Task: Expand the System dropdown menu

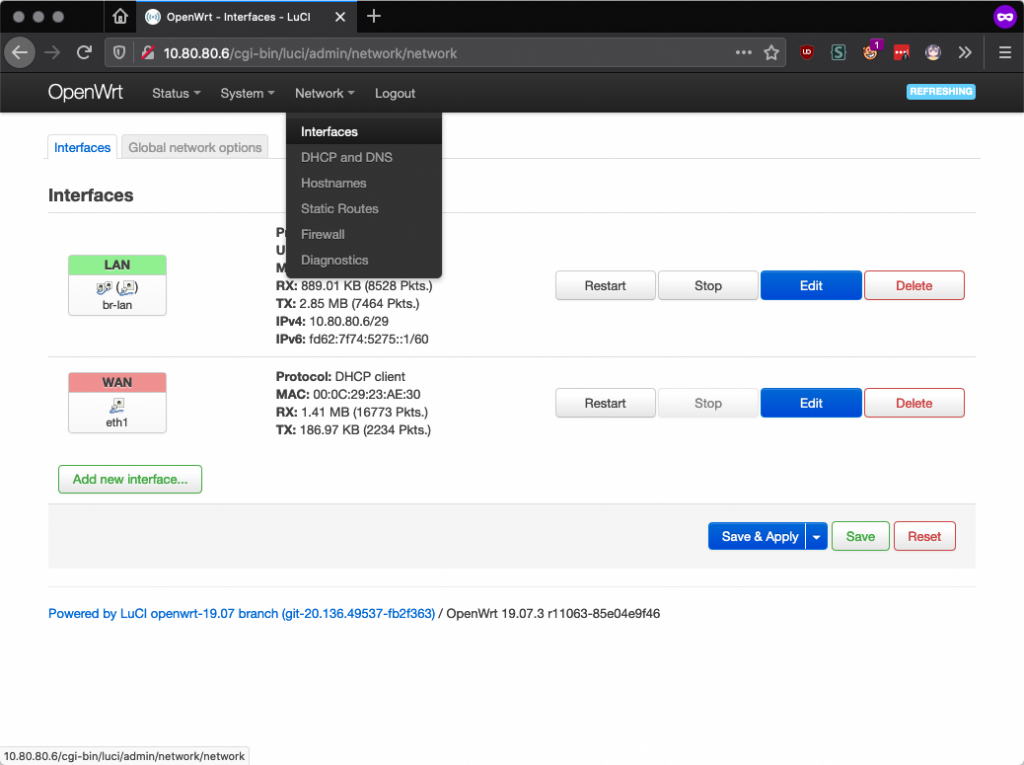Action: pos(247,93)
